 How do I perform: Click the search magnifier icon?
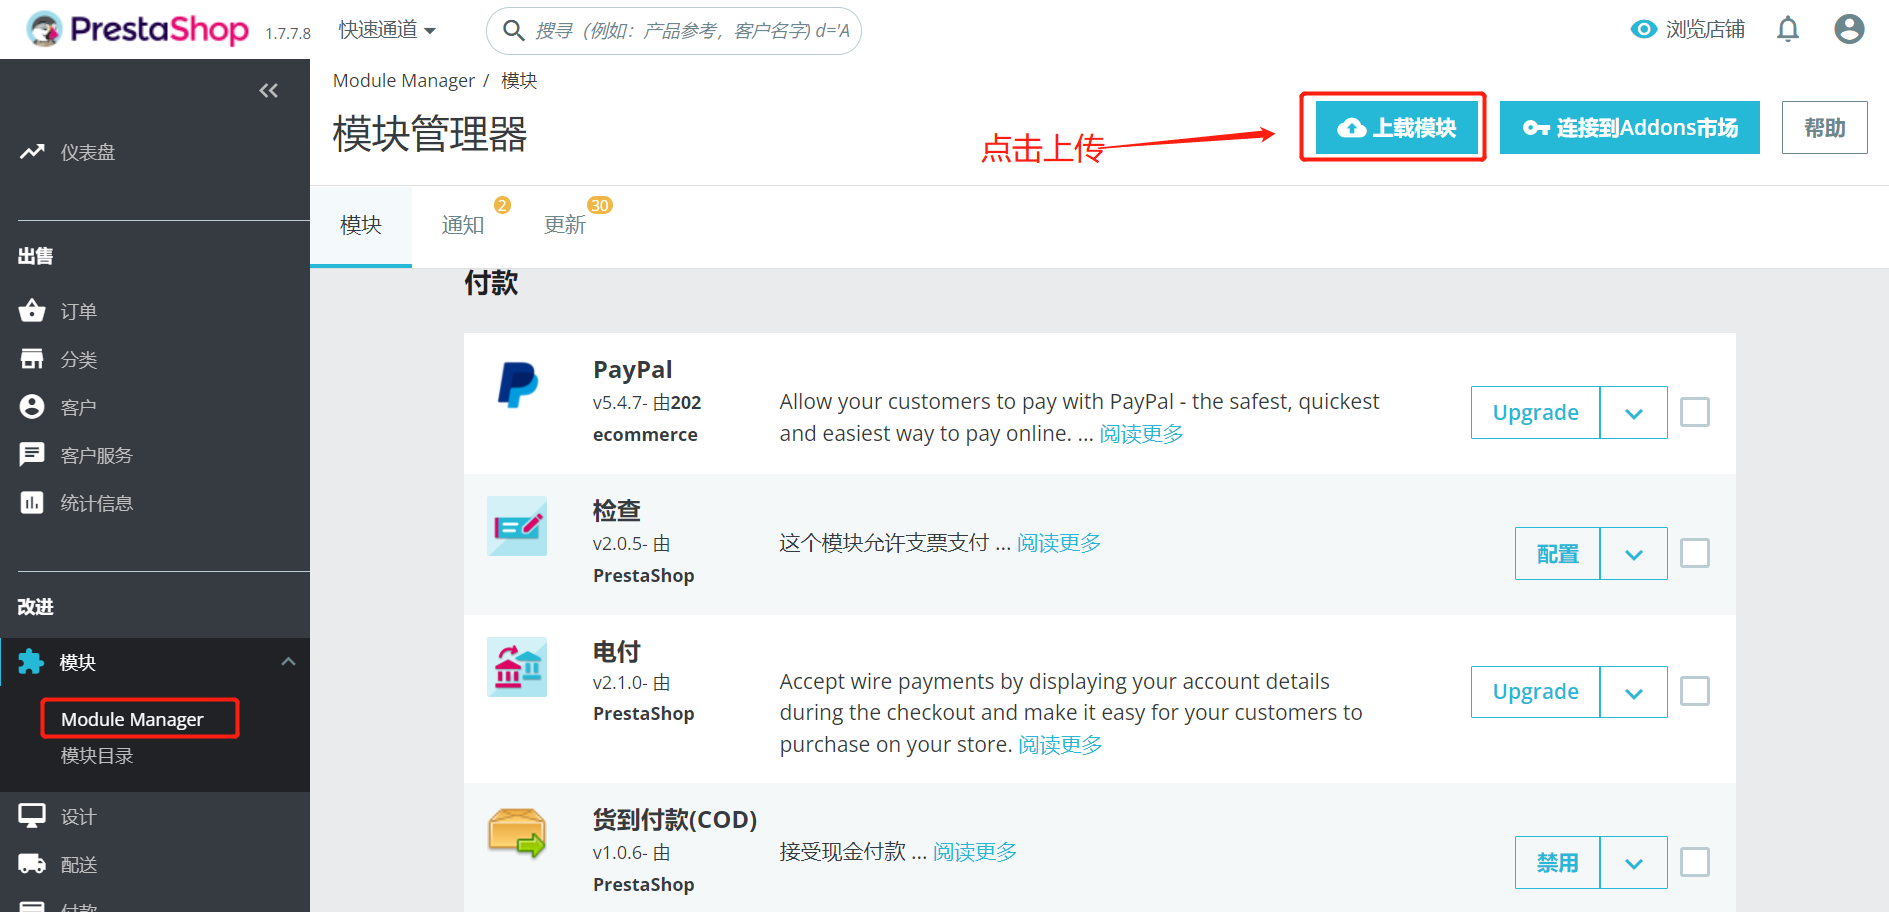pos(513,30)
